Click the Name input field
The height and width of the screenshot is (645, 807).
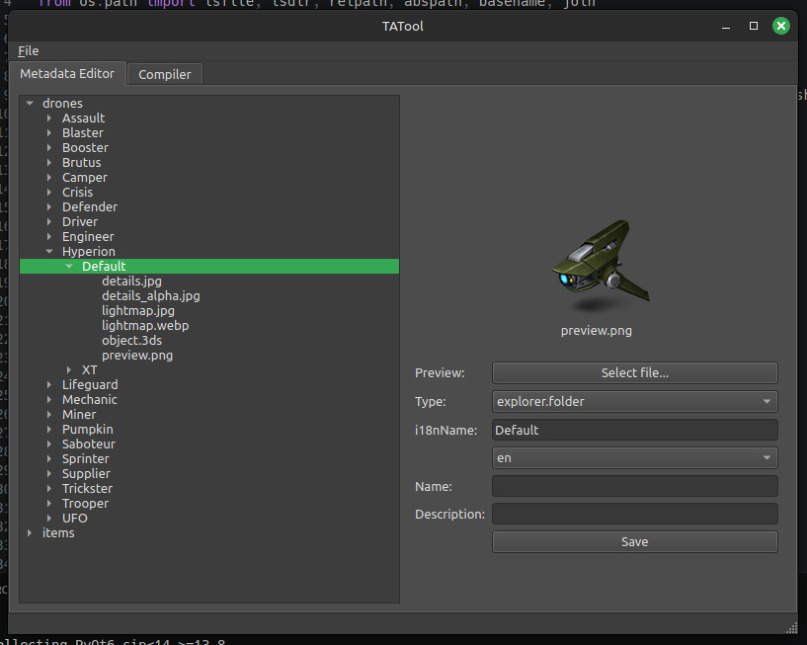634,486
